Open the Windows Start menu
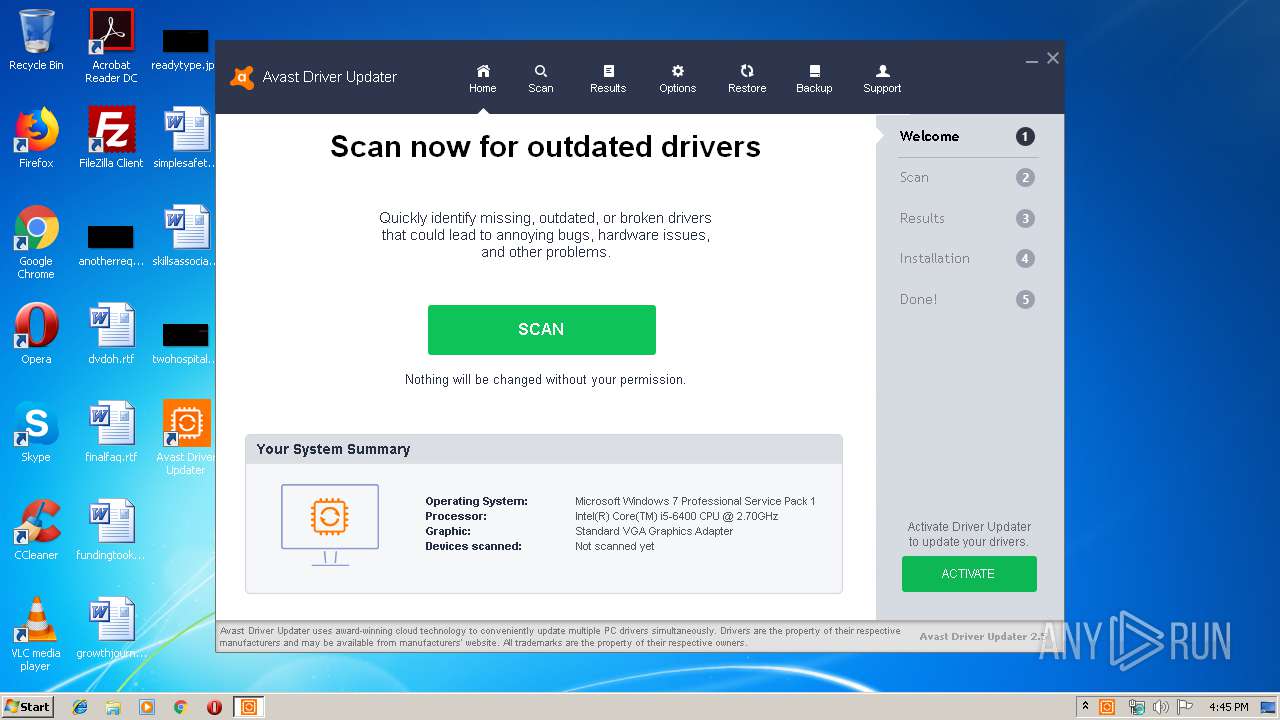 [27, 706]
